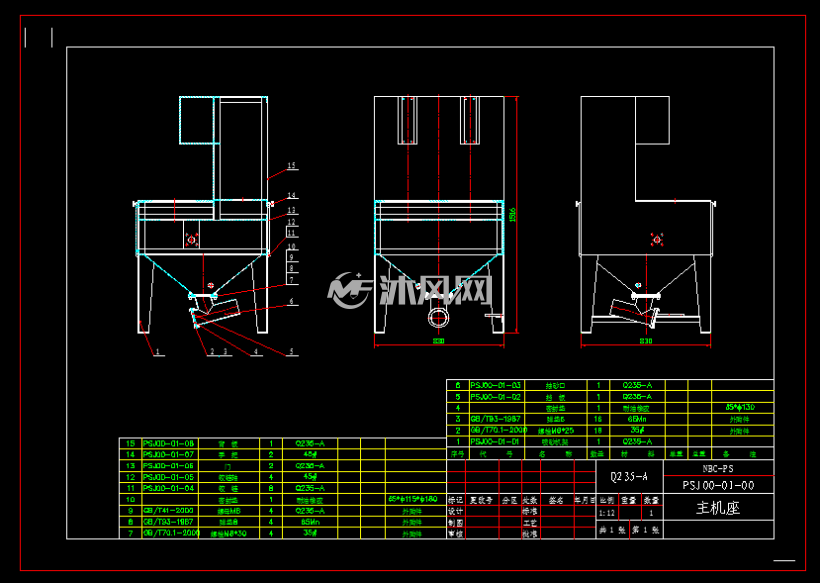This screenshot has width=820, height=583.
Task: Select balloon callout 6 on left view
Action: (292, 302)
